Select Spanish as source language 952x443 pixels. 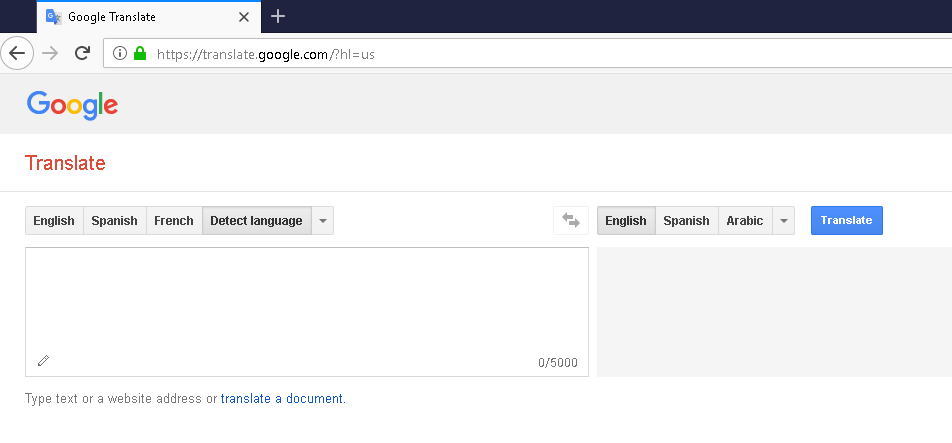click(x=114, y=221)
